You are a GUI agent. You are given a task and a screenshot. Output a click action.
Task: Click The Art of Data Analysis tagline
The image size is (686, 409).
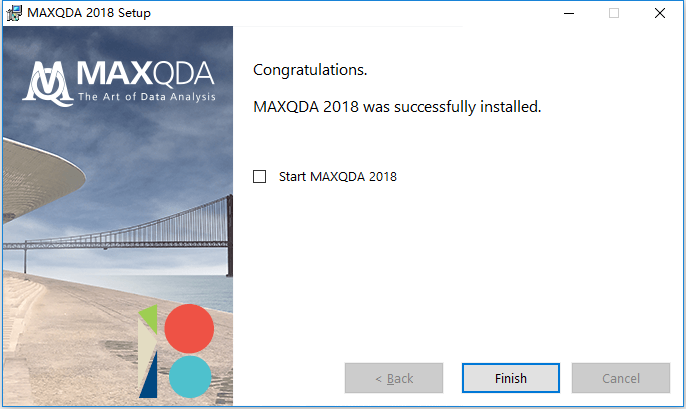click(x=147, y=97)
